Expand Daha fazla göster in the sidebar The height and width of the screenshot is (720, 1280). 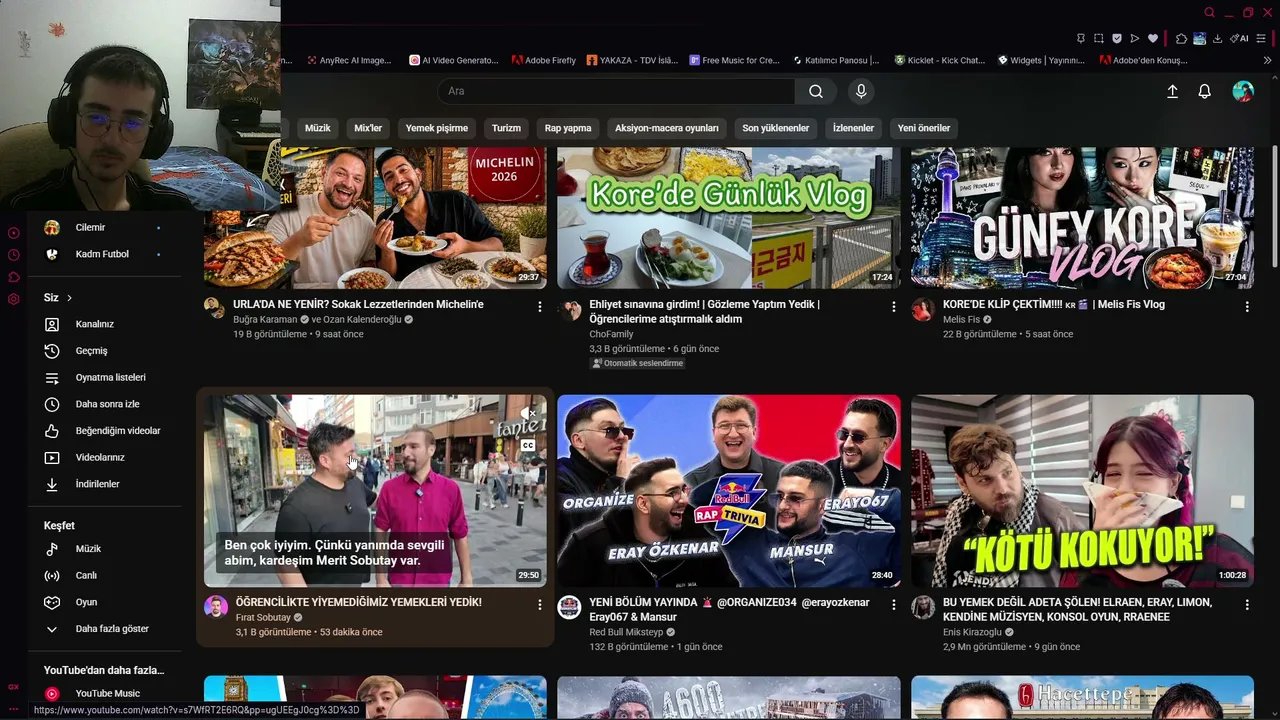tap(105, 629)
